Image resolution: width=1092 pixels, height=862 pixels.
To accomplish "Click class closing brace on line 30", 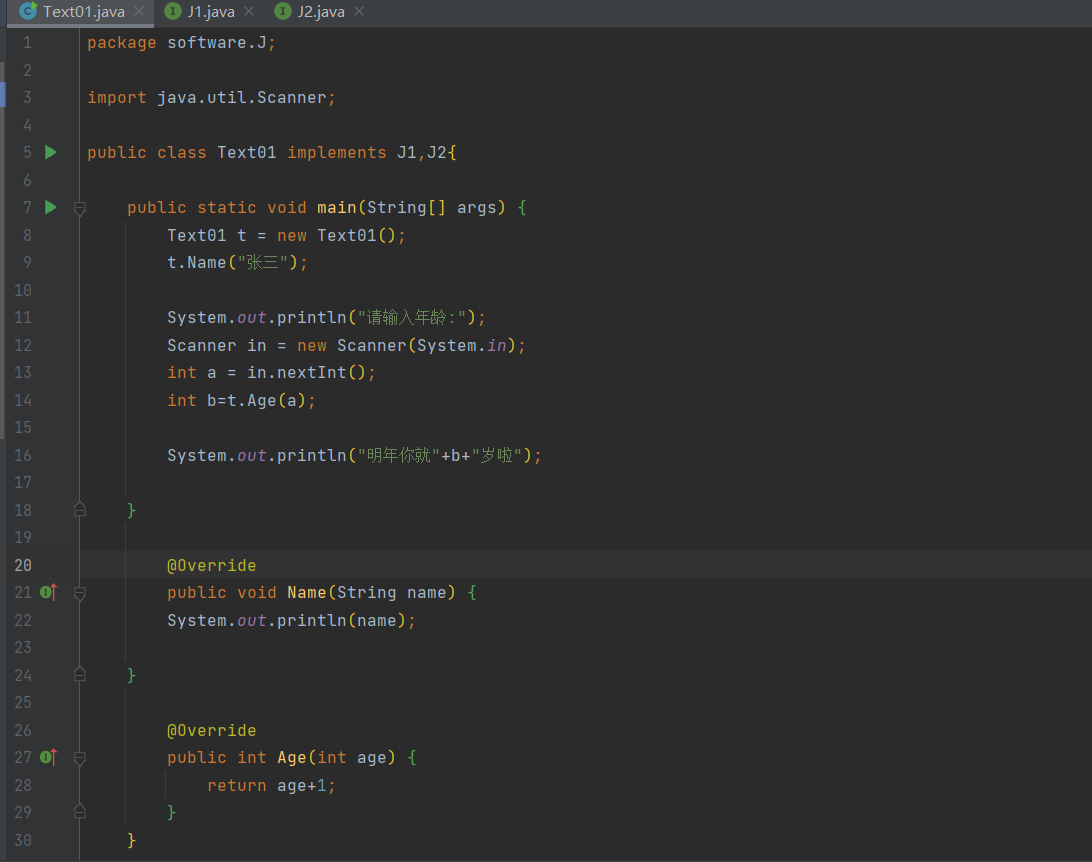I will (x=132, y=840).
